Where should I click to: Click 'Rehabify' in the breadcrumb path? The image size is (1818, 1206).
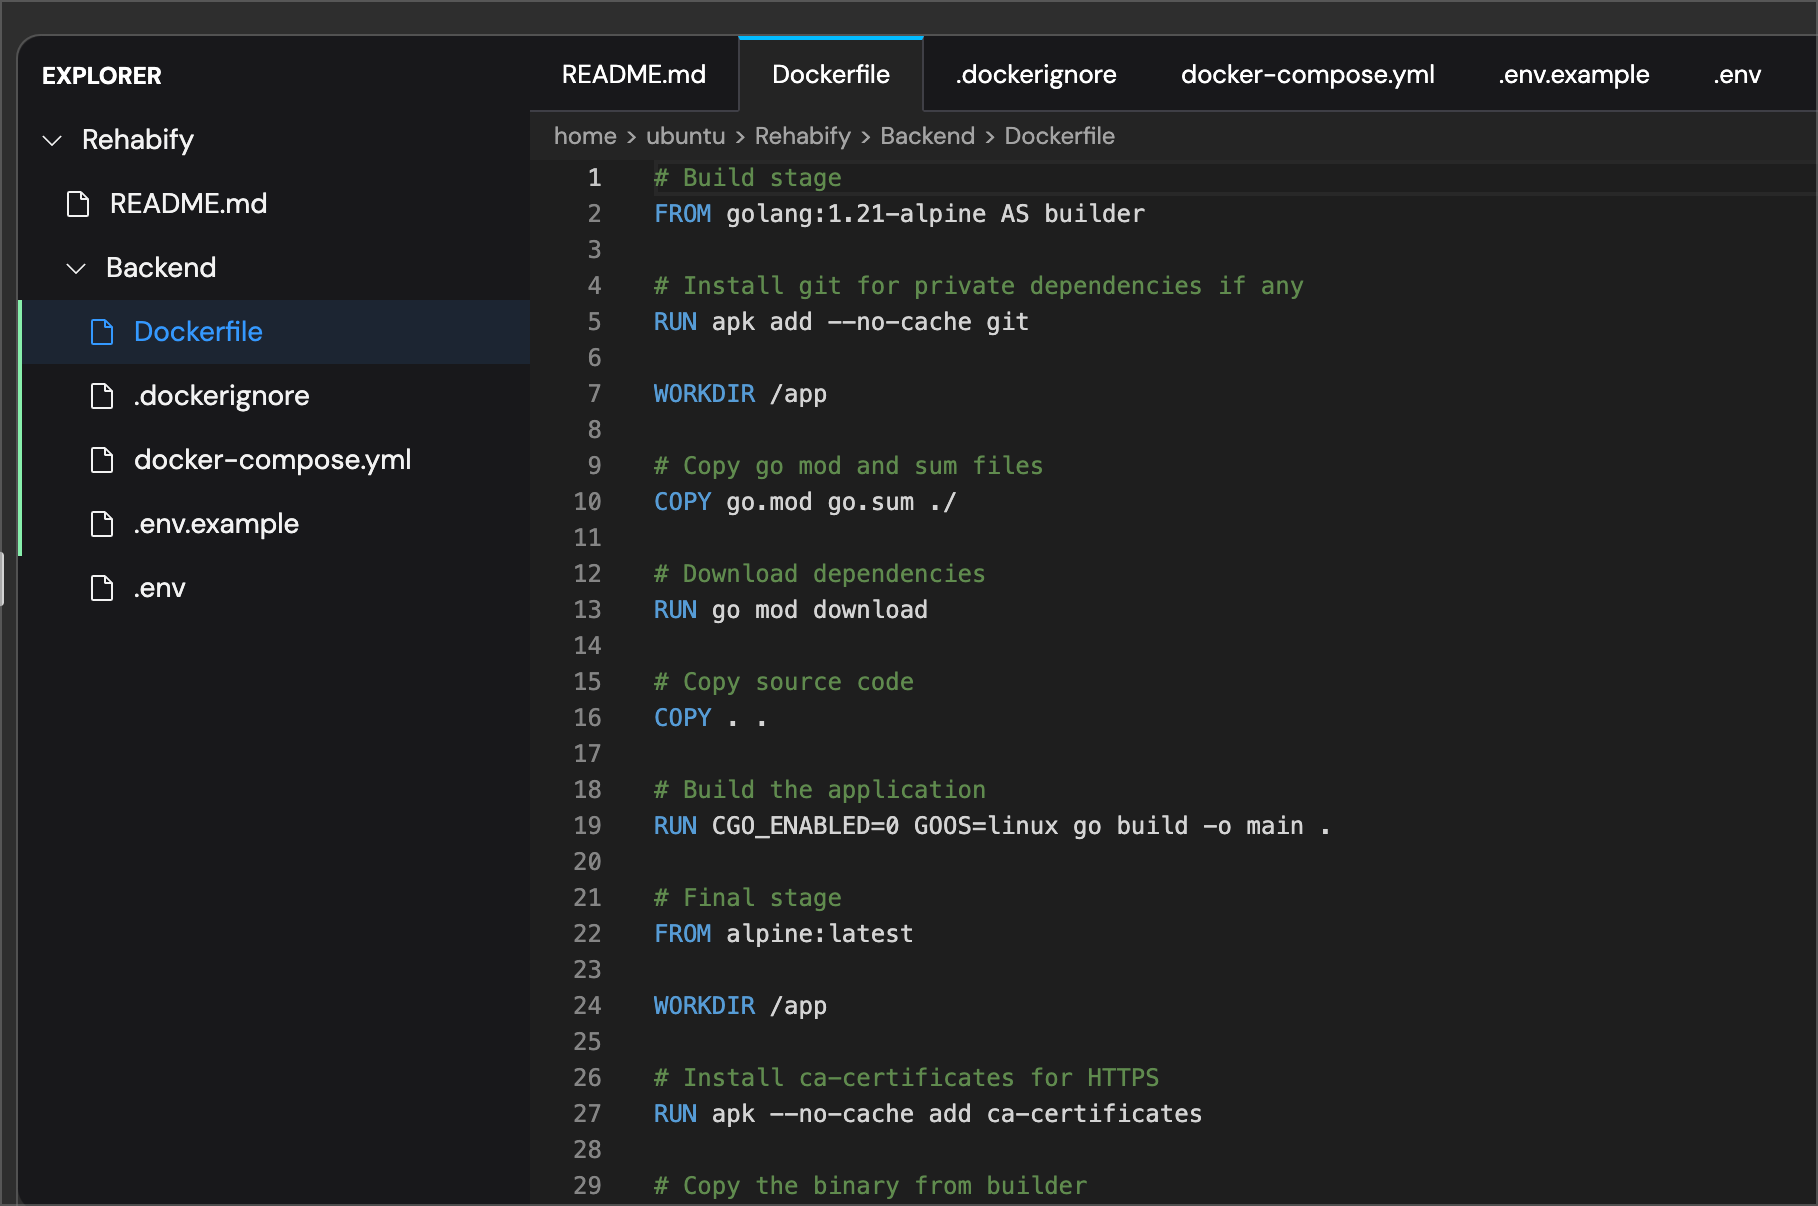click(802, 136)
